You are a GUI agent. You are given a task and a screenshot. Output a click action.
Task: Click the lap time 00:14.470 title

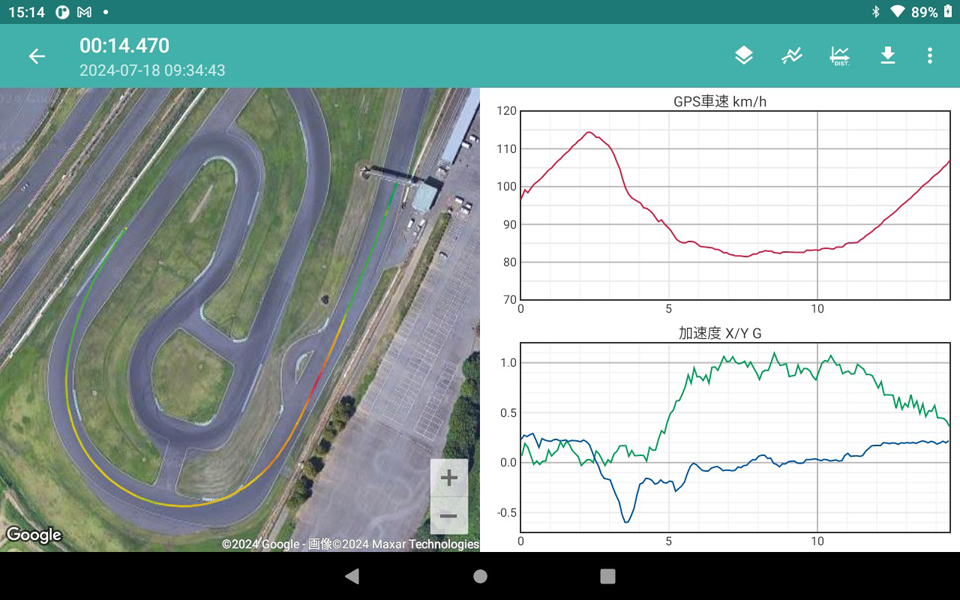125,46
